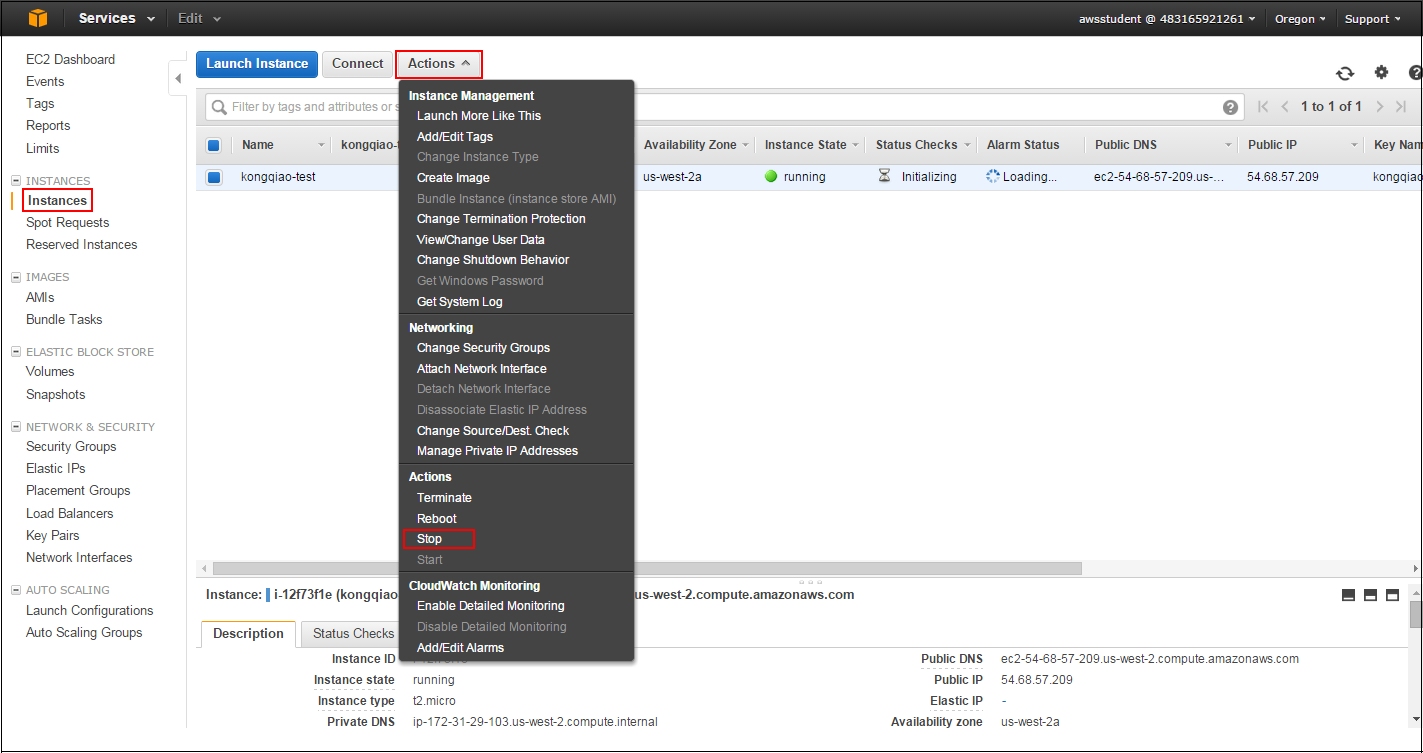Click the green running status indicator

pos(771,176)
